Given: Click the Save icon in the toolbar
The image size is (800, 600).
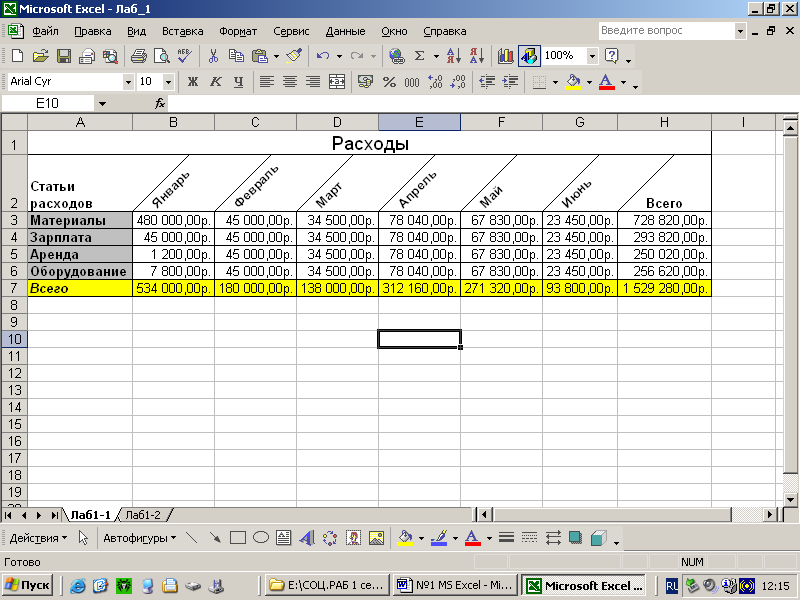Looking at the screenshot, I should click(x=62, y=56).
